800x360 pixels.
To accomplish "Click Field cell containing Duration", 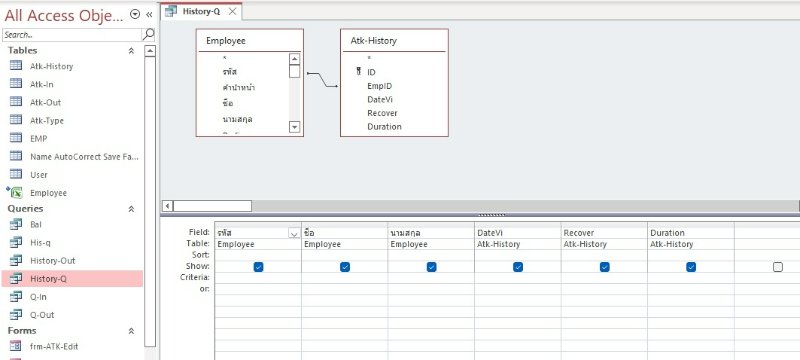I will pyautogui.click(x=691, y=233).
